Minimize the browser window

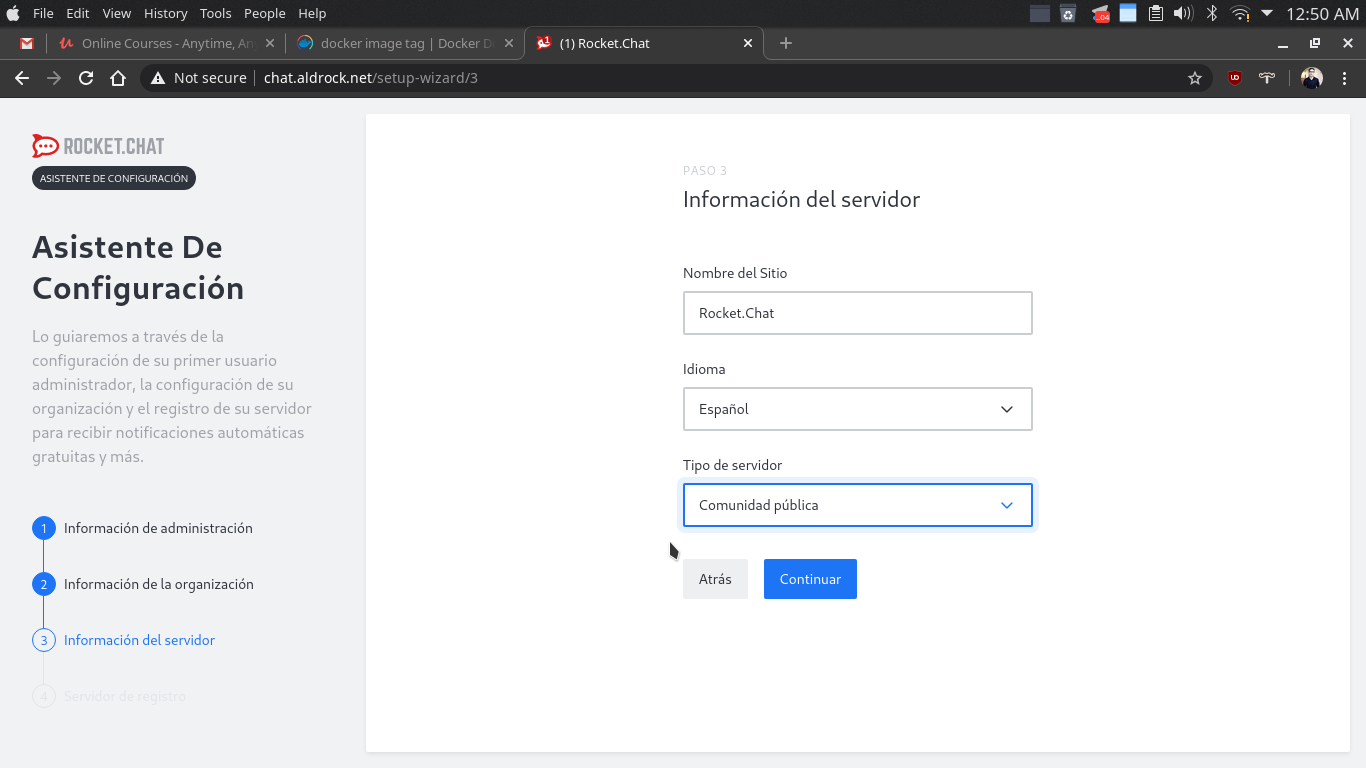coord(1284,44)
